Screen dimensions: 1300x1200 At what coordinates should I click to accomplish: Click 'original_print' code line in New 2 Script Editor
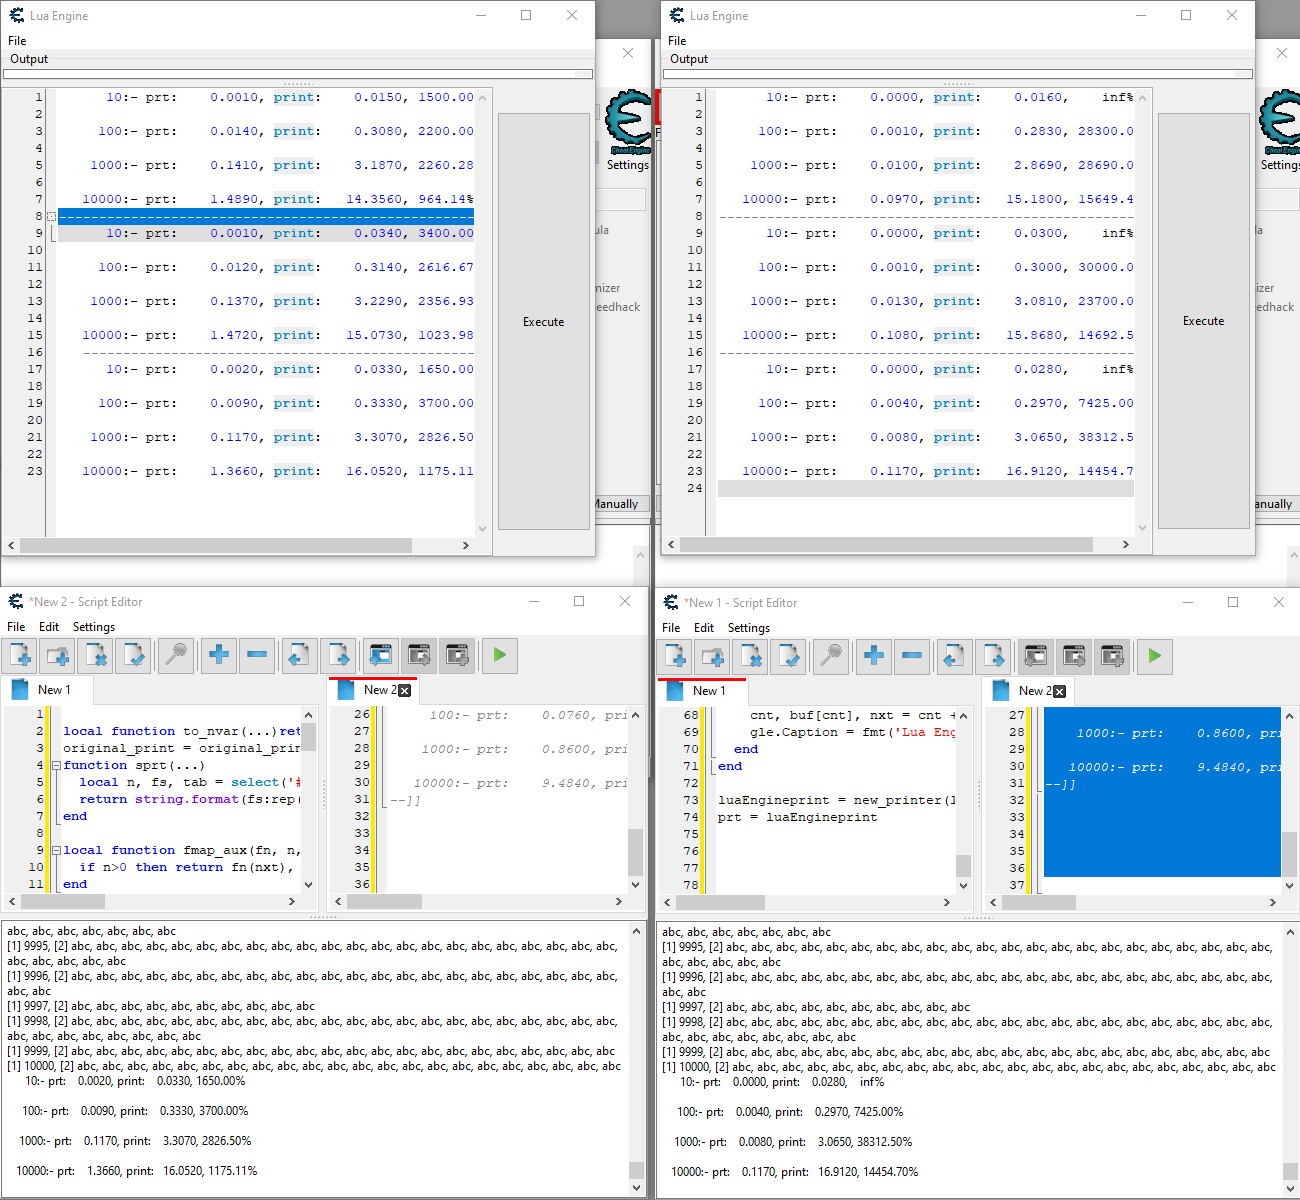181,749
